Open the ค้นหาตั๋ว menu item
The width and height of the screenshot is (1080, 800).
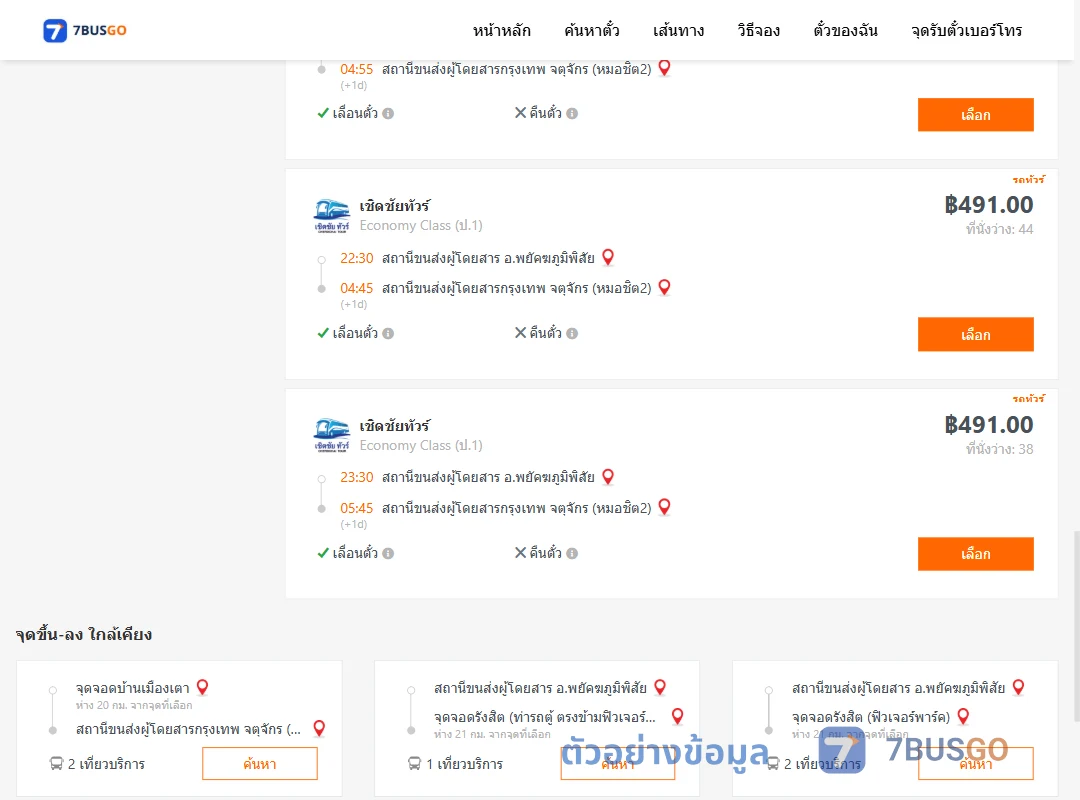point(592,30)
